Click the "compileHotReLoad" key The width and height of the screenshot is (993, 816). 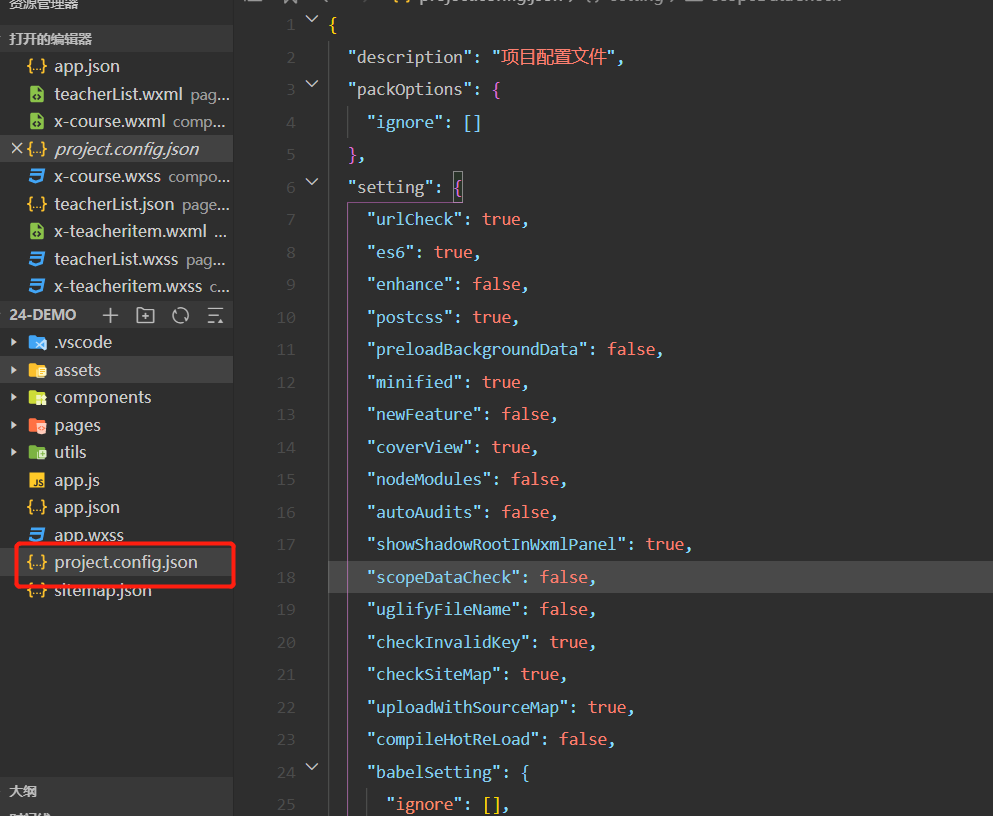click(x=453, y=740)
